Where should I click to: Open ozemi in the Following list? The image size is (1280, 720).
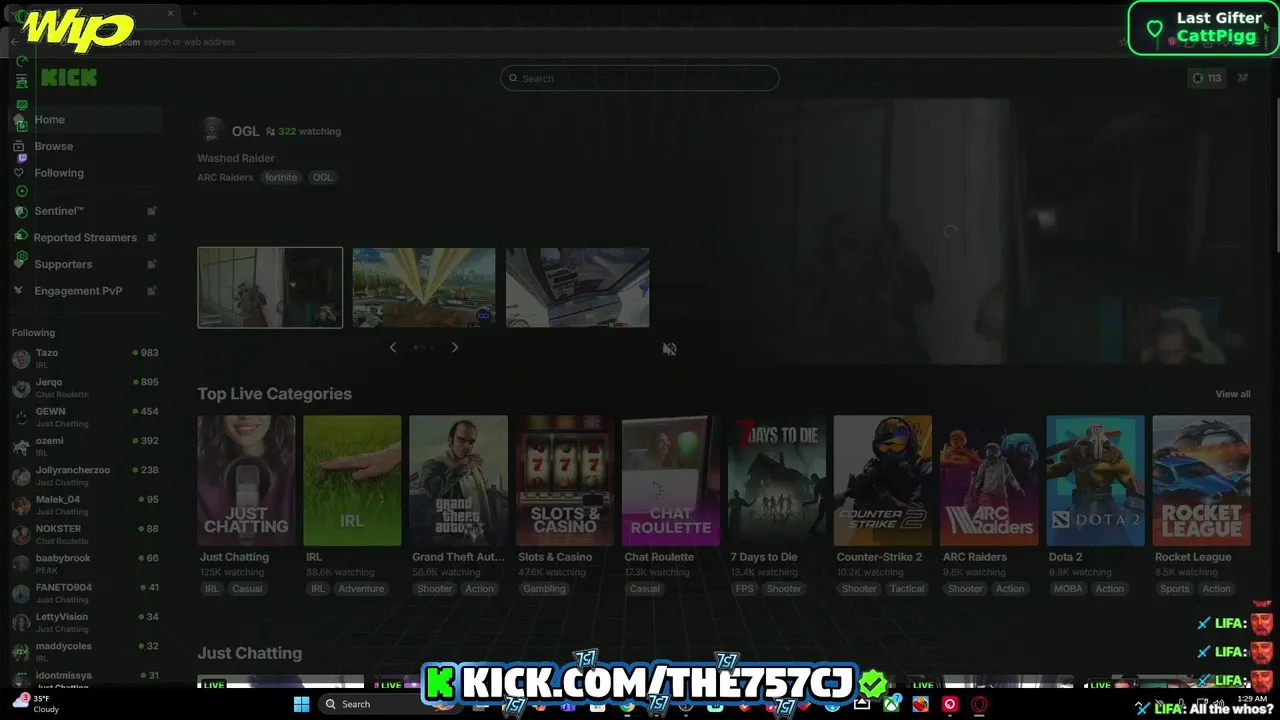[x=85, y=446]
